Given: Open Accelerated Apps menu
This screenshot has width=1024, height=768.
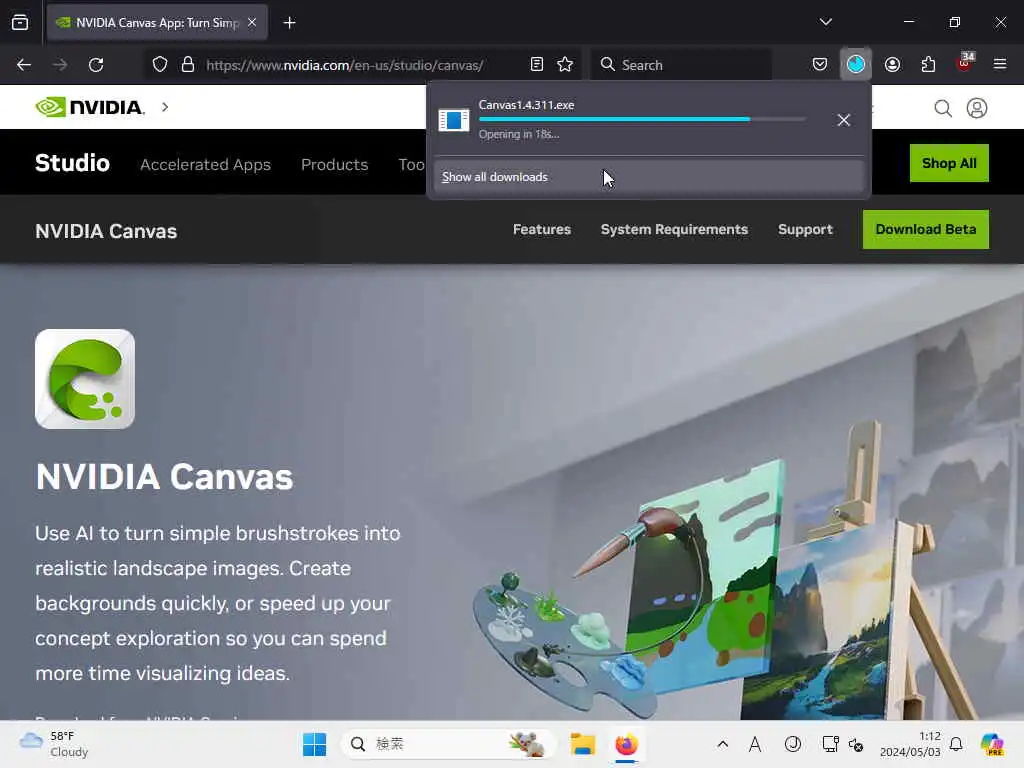Looking at the screenshot, I should (x=205, y=165).
